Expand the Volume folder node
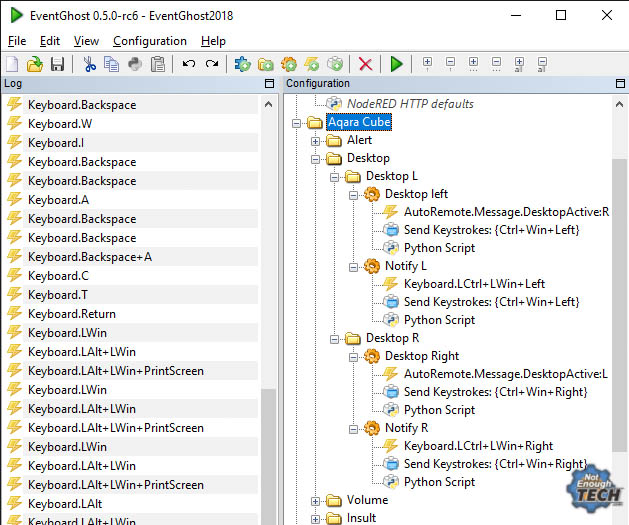This screenshot has width=629, height=525. (x=316, y=500)
